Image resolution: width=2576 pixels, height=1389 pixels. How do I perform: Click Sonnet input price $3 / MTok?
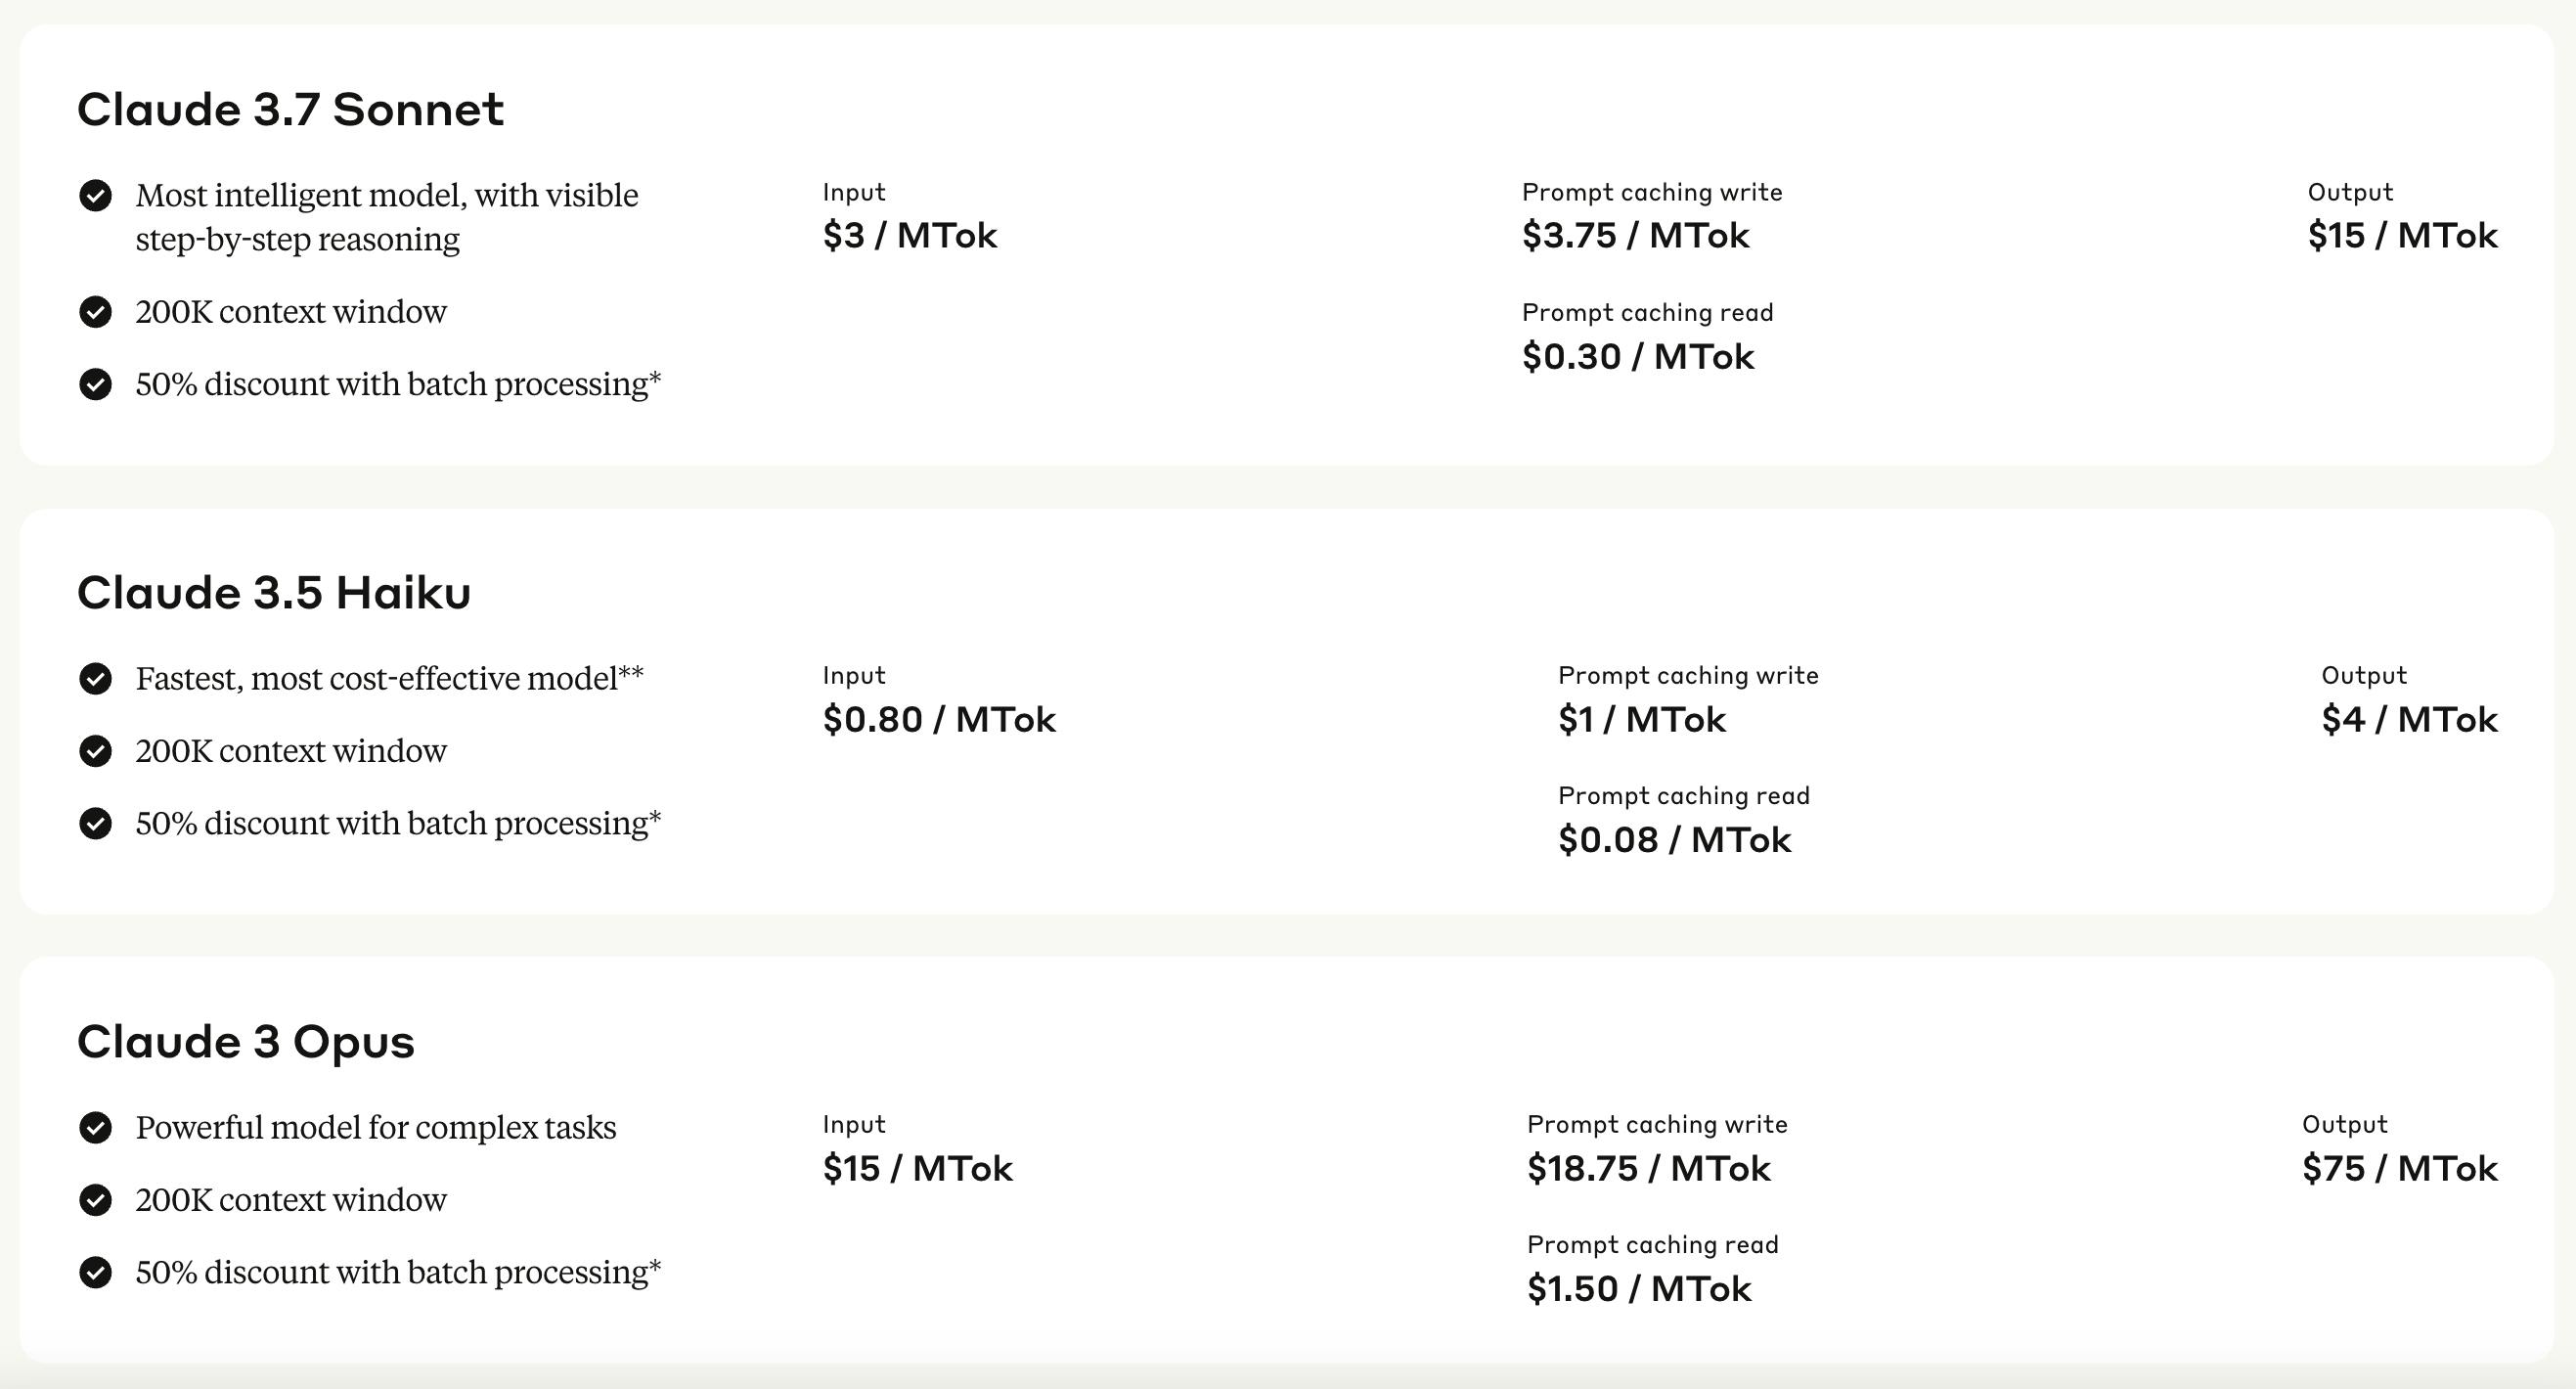(x=909, y=236)
